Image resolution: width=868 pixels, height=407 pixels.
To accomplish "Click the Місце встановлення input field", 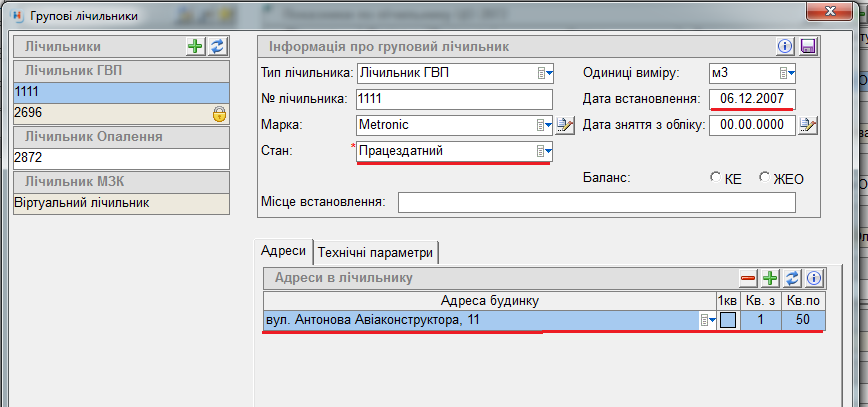I will [x=596, y=203].
